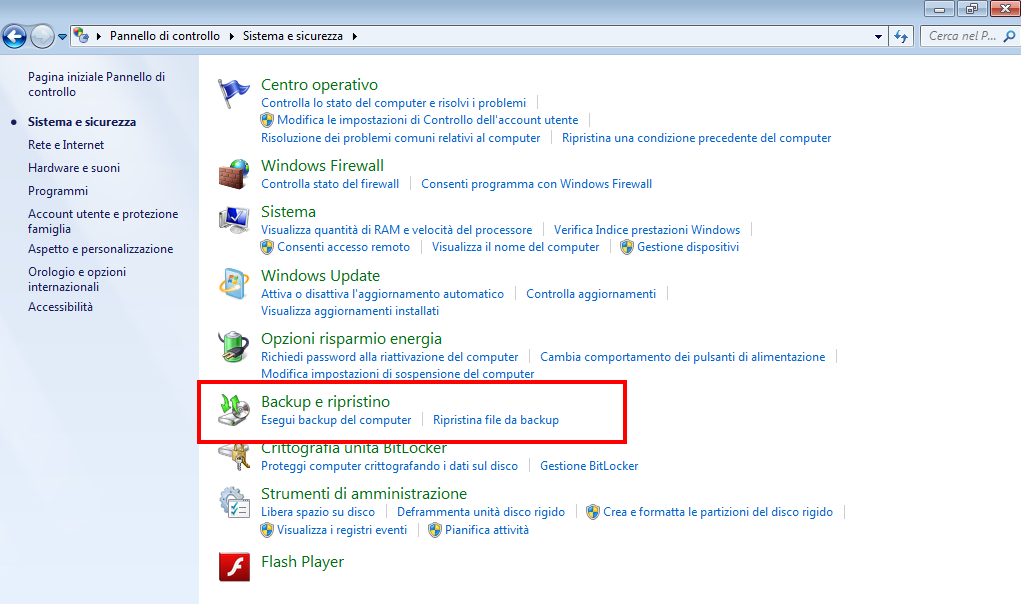Click the Backup e ripristino icon
The width and height of the screenshot is (1021, 604).
[x=234, y=410]
